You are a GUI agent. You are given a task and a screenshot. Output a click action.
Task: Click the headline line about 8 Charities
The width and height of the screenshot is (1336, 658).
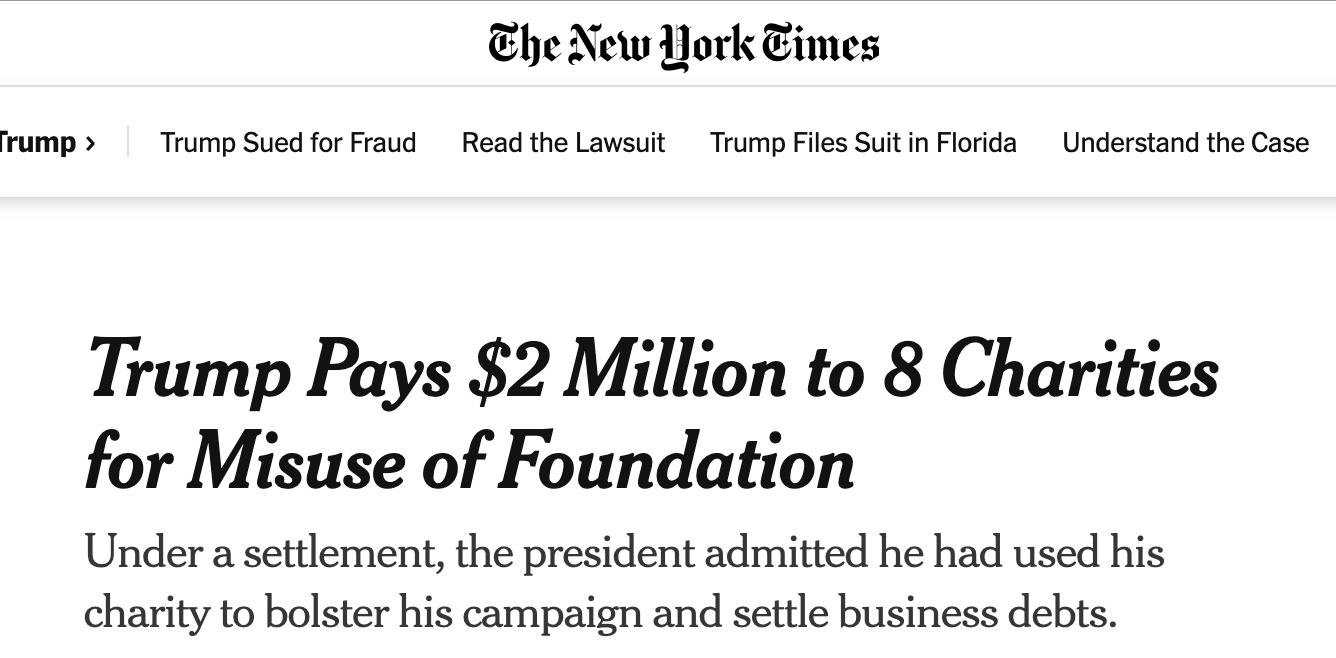pyautogui.click(x=652, y=373)
